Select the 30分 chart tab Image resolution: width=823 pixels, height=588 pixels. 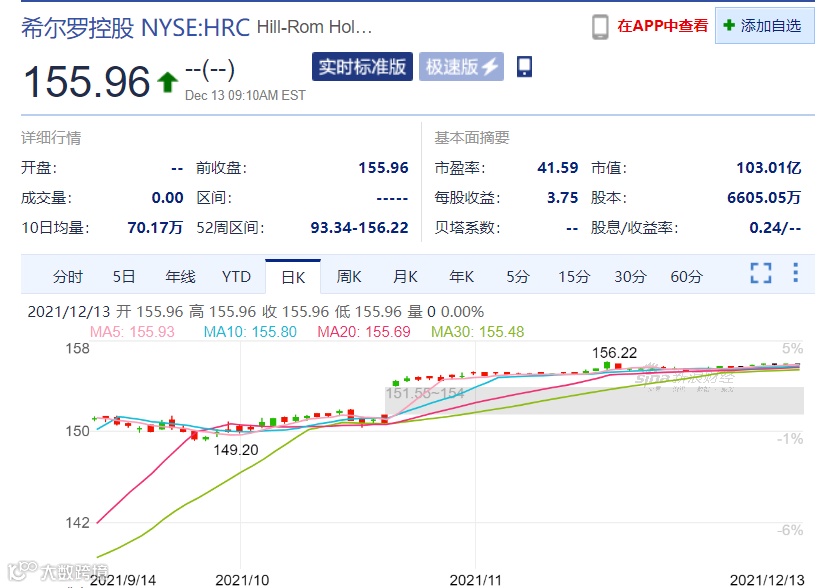pos(630,277)
